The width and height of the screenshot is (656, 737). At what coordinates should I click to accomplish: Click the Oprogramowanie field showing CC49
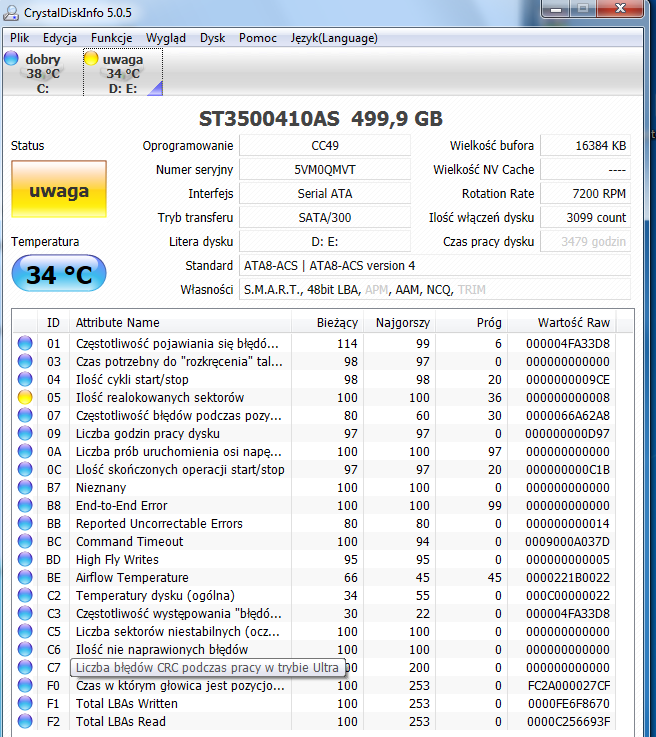pyautogui.click(x=325, y=146)
